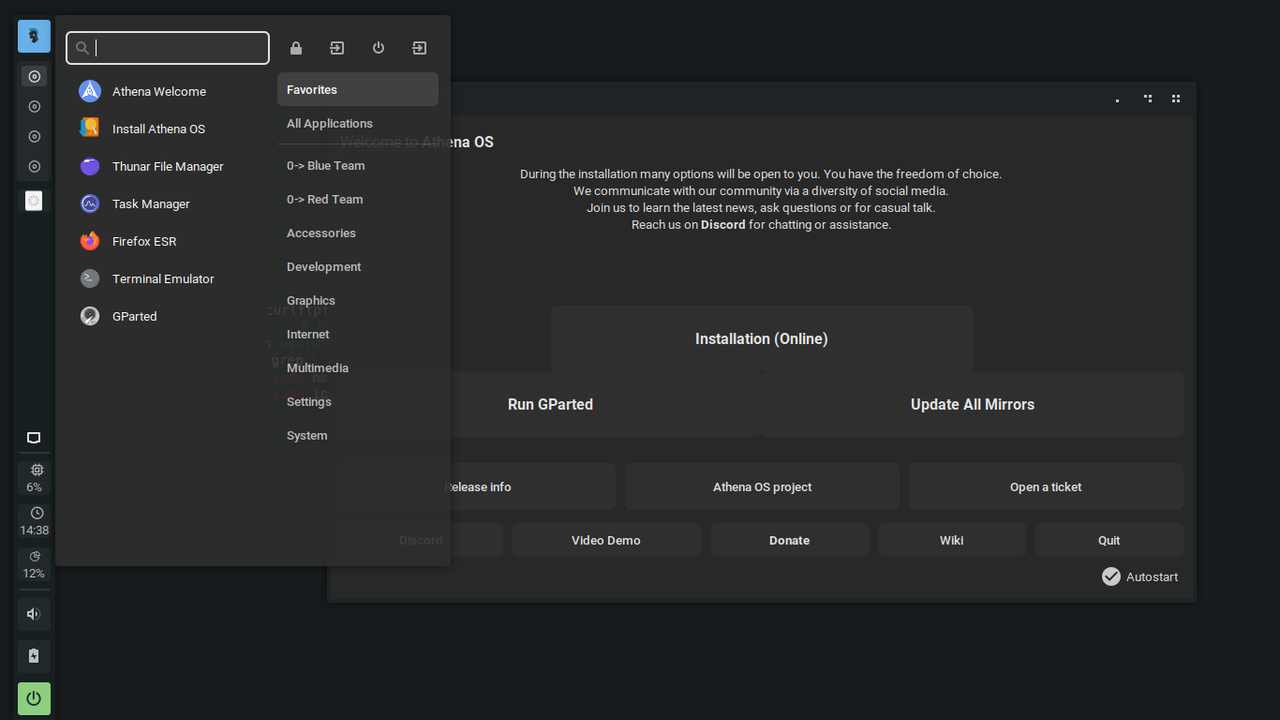Click Run GParted in Welcome window
The height and width of the screenshot is (720, 1280).
pos(550,404)
